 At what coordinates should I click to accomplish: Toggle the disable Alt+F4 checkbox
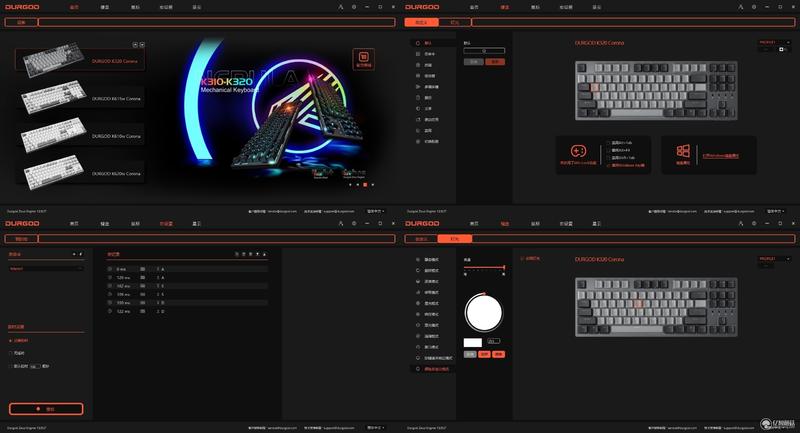(608, 150)
